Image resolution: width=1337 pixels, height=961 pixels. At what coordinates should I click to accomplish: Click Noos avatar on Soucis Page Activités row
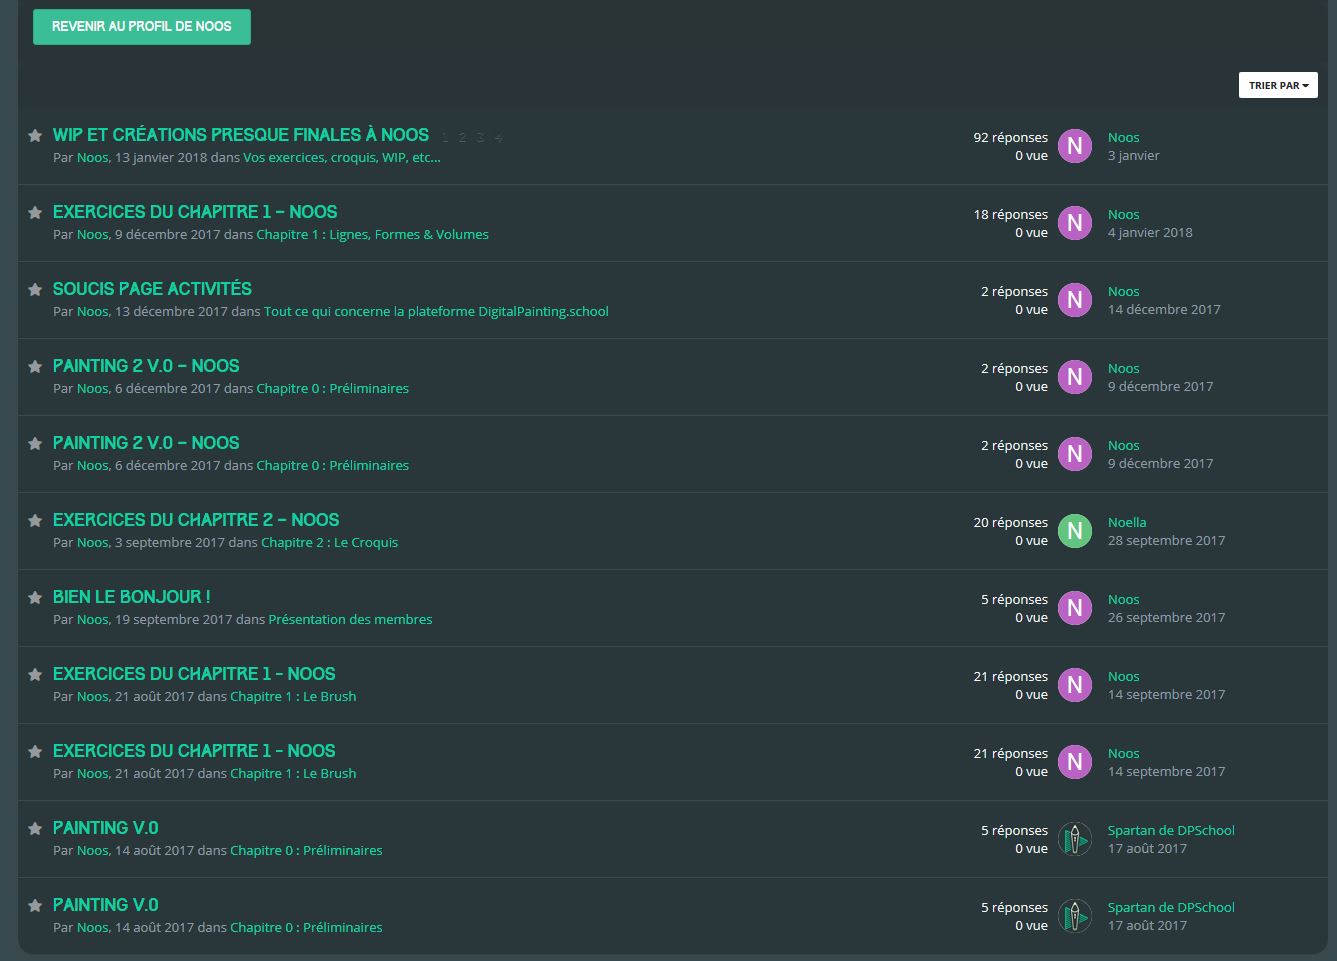pos(1074,300)
